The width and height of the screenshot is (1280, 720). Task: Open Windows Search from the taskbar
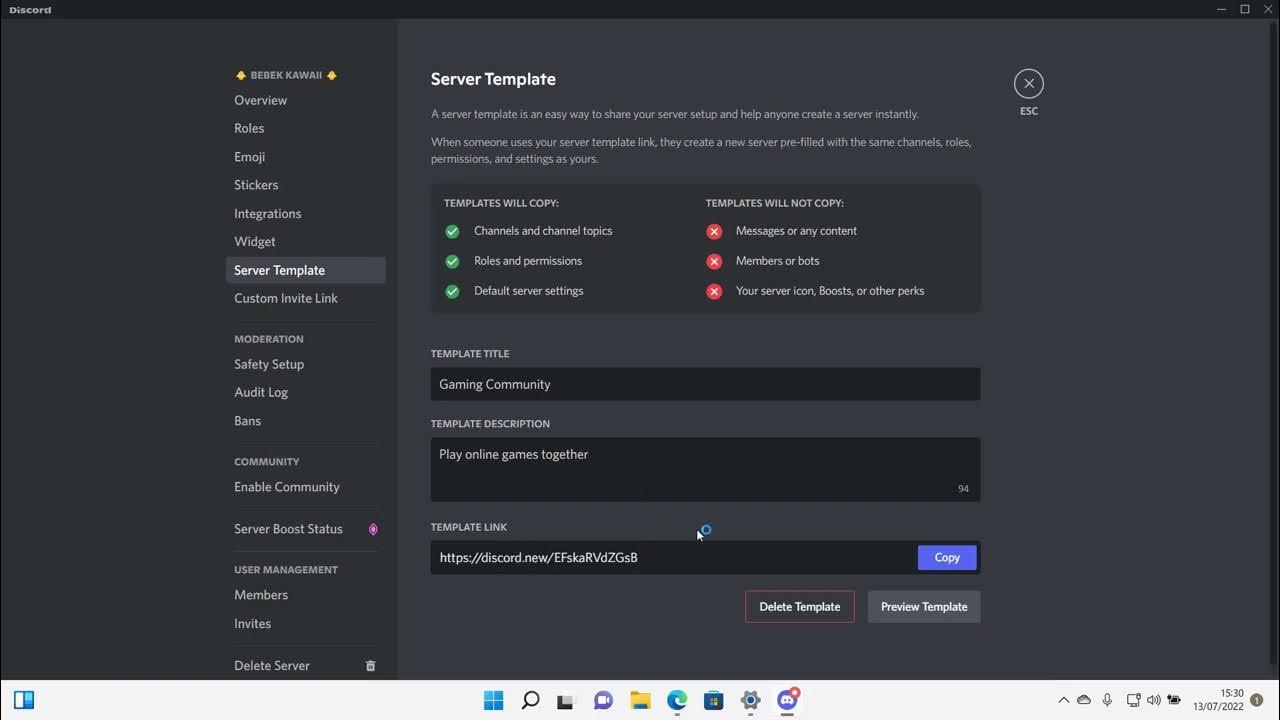point(531,700)
